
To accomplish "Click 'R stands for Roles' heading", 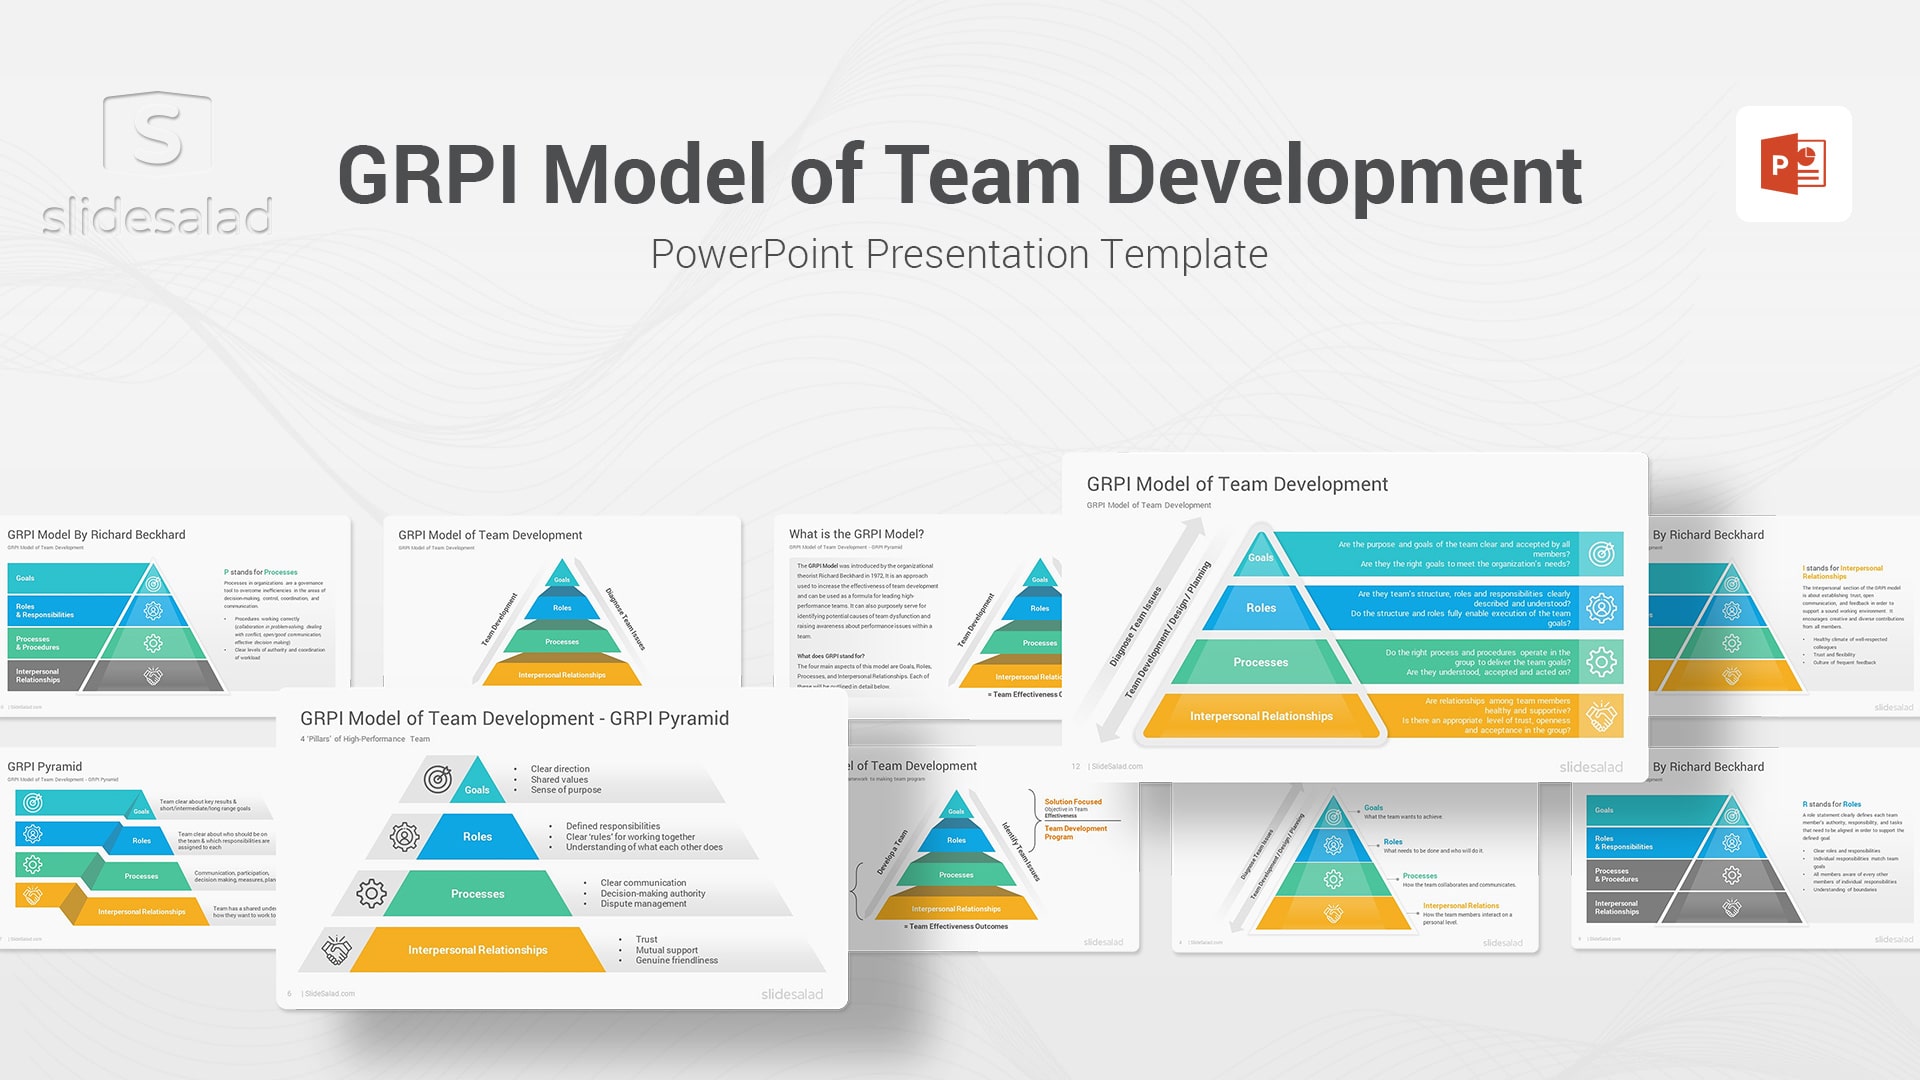I will click(x=1832, y=804).
